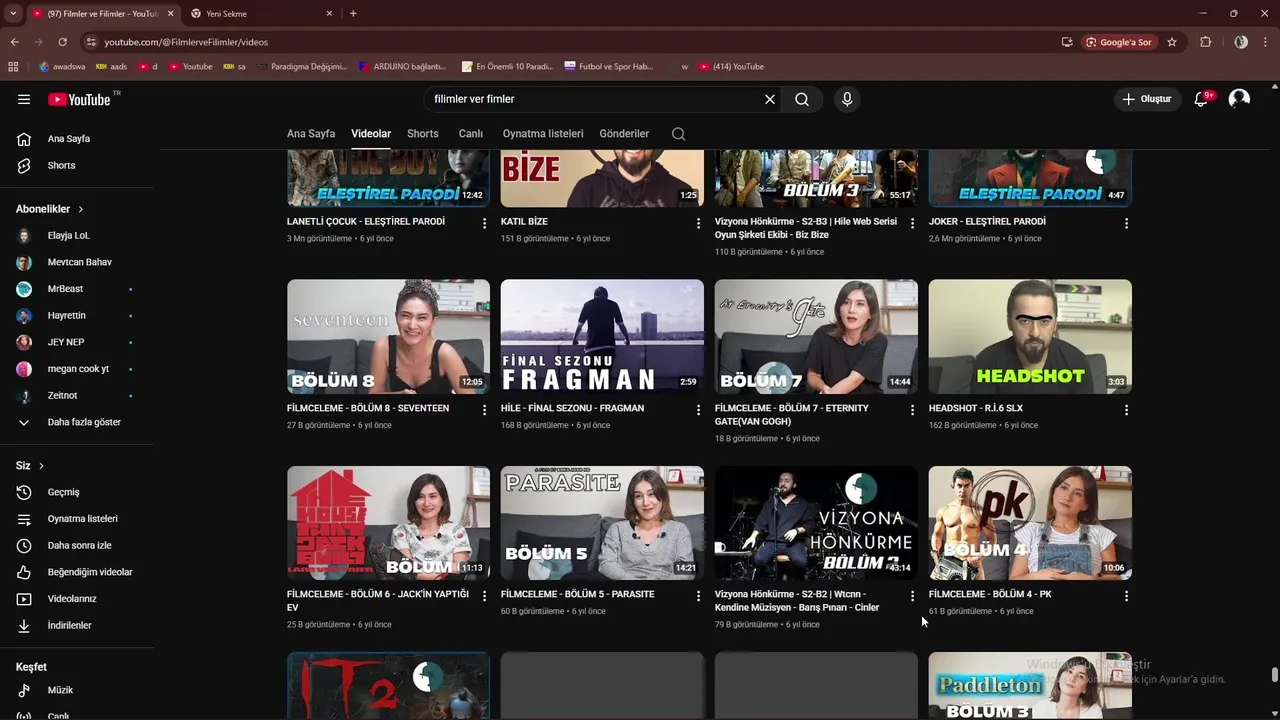Switch to Yeni Sekme browser tab

(262, 13)
